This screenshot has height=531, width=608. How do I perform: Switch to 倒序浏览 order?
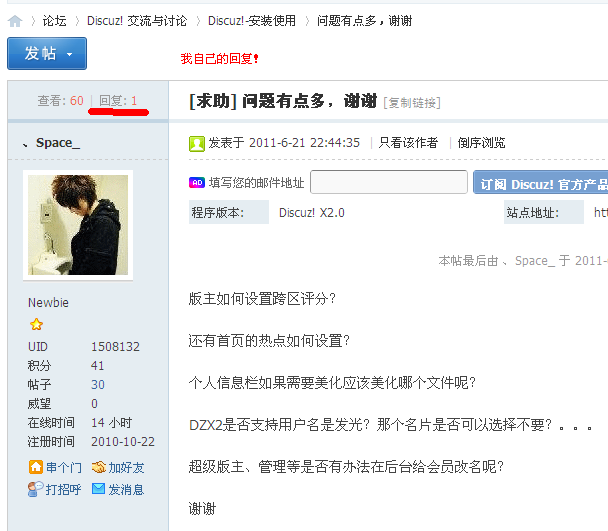coord(481,143)
